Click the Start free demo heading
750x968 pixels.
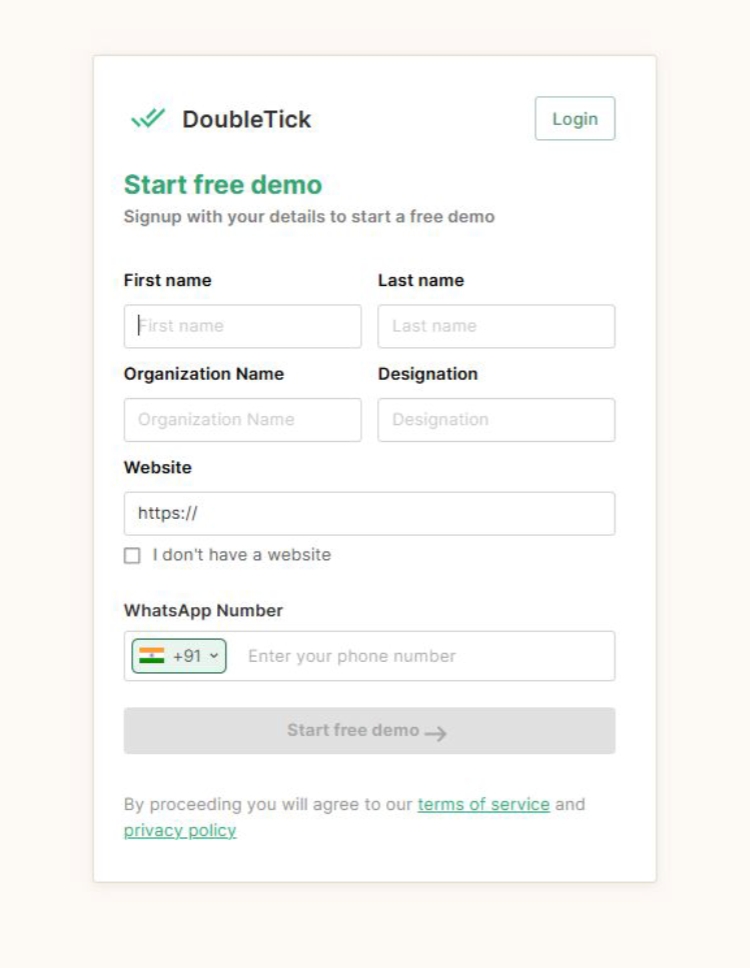(223, 185)
